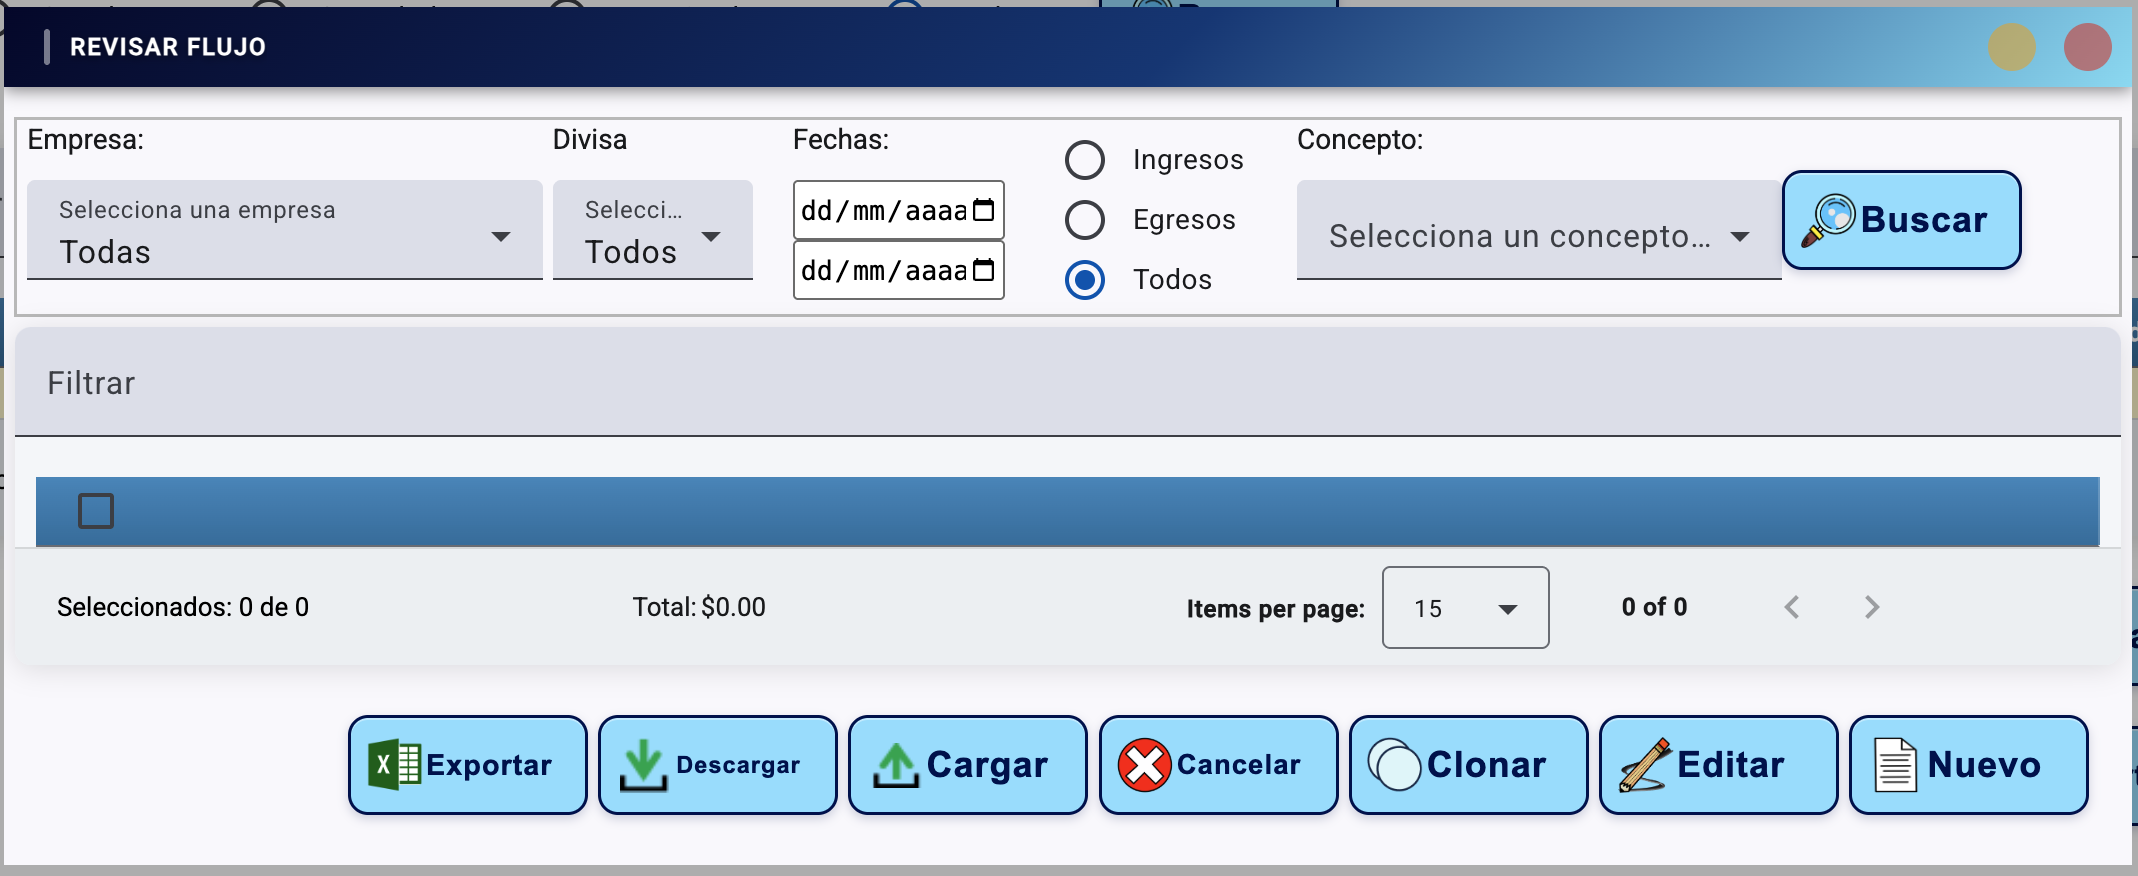This screenshot has height=876, width=2138.
Task: Choose the Todos radio option
Action: click(1085, 280)
